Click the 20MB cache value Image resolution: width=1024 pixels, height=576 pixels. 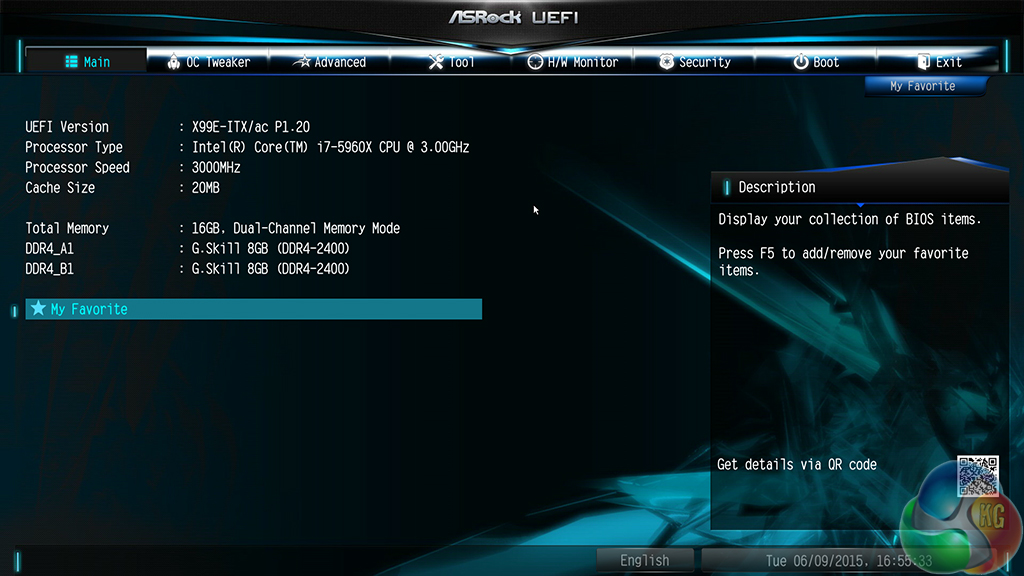click(x=206, y=187)
